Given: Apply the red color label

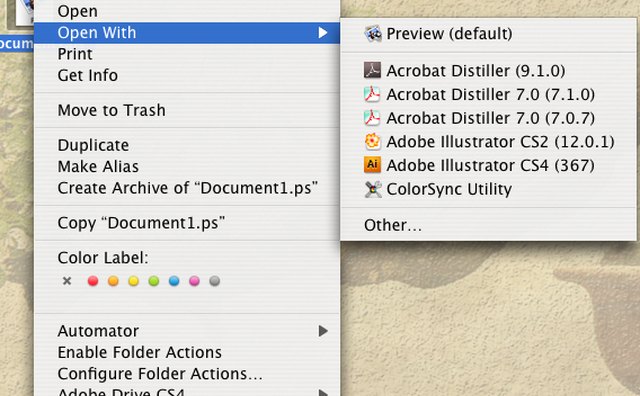Looking at the screenshot, I should pyautogui.click(x=93, y=281).
